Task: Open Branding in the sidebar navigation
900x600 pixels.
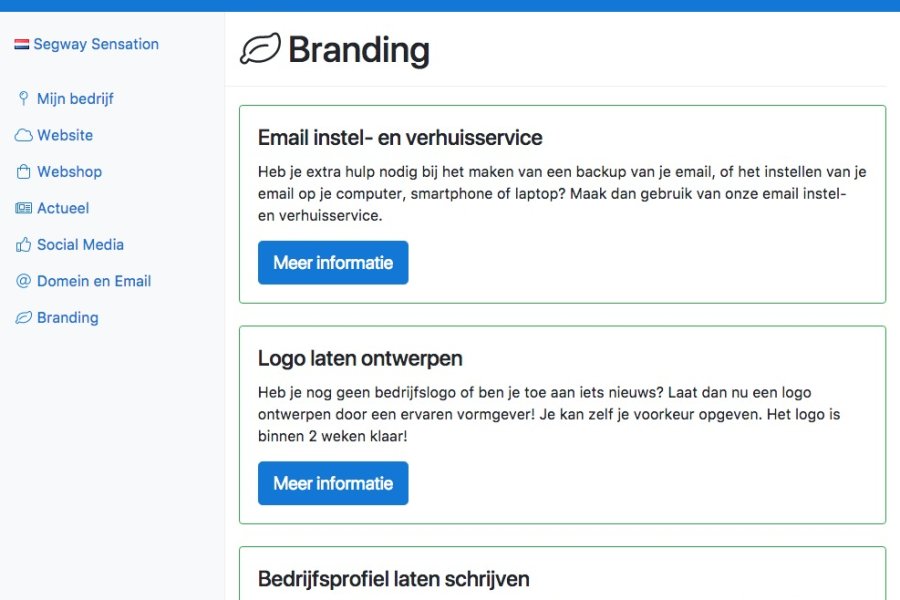Action: (68, 318)
